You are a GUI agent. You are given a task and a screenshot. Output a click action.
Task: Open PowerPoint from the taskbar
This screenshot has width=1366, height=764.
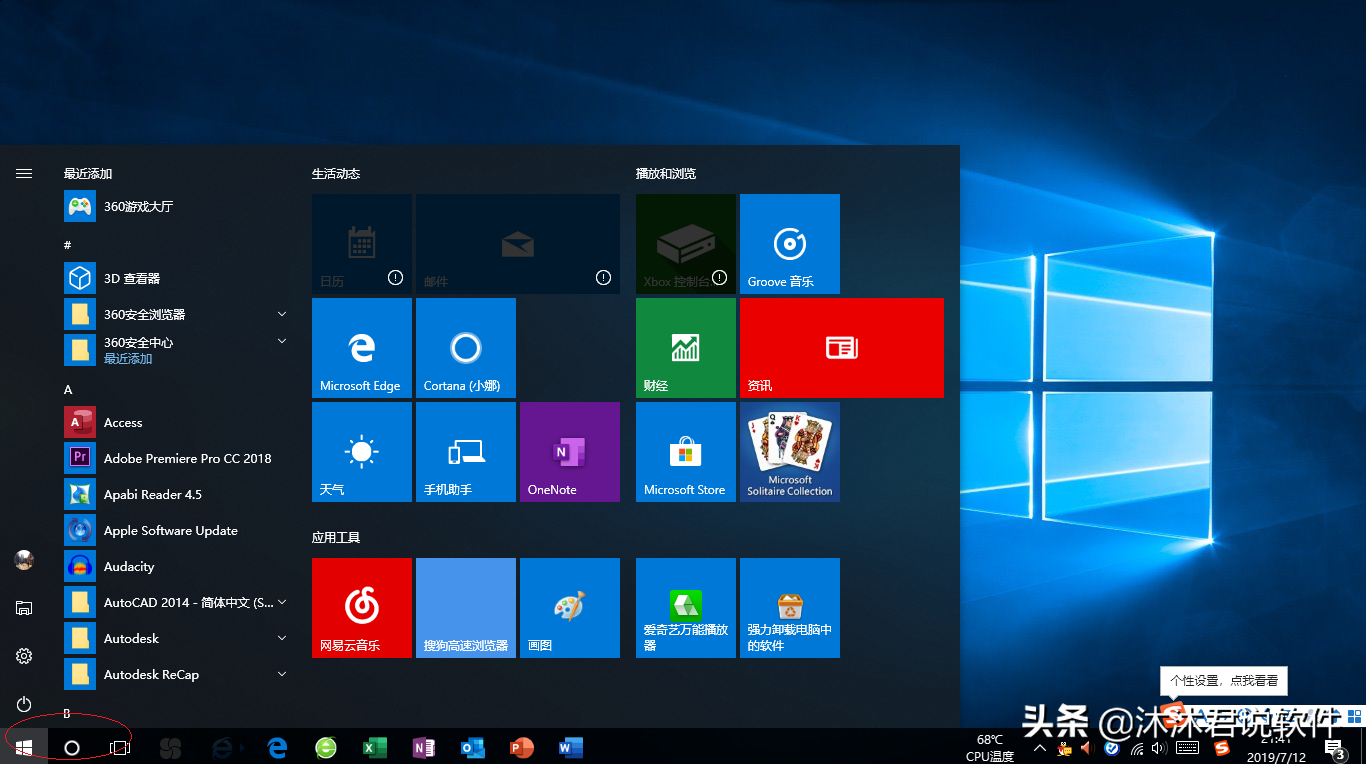click(521, 747)
